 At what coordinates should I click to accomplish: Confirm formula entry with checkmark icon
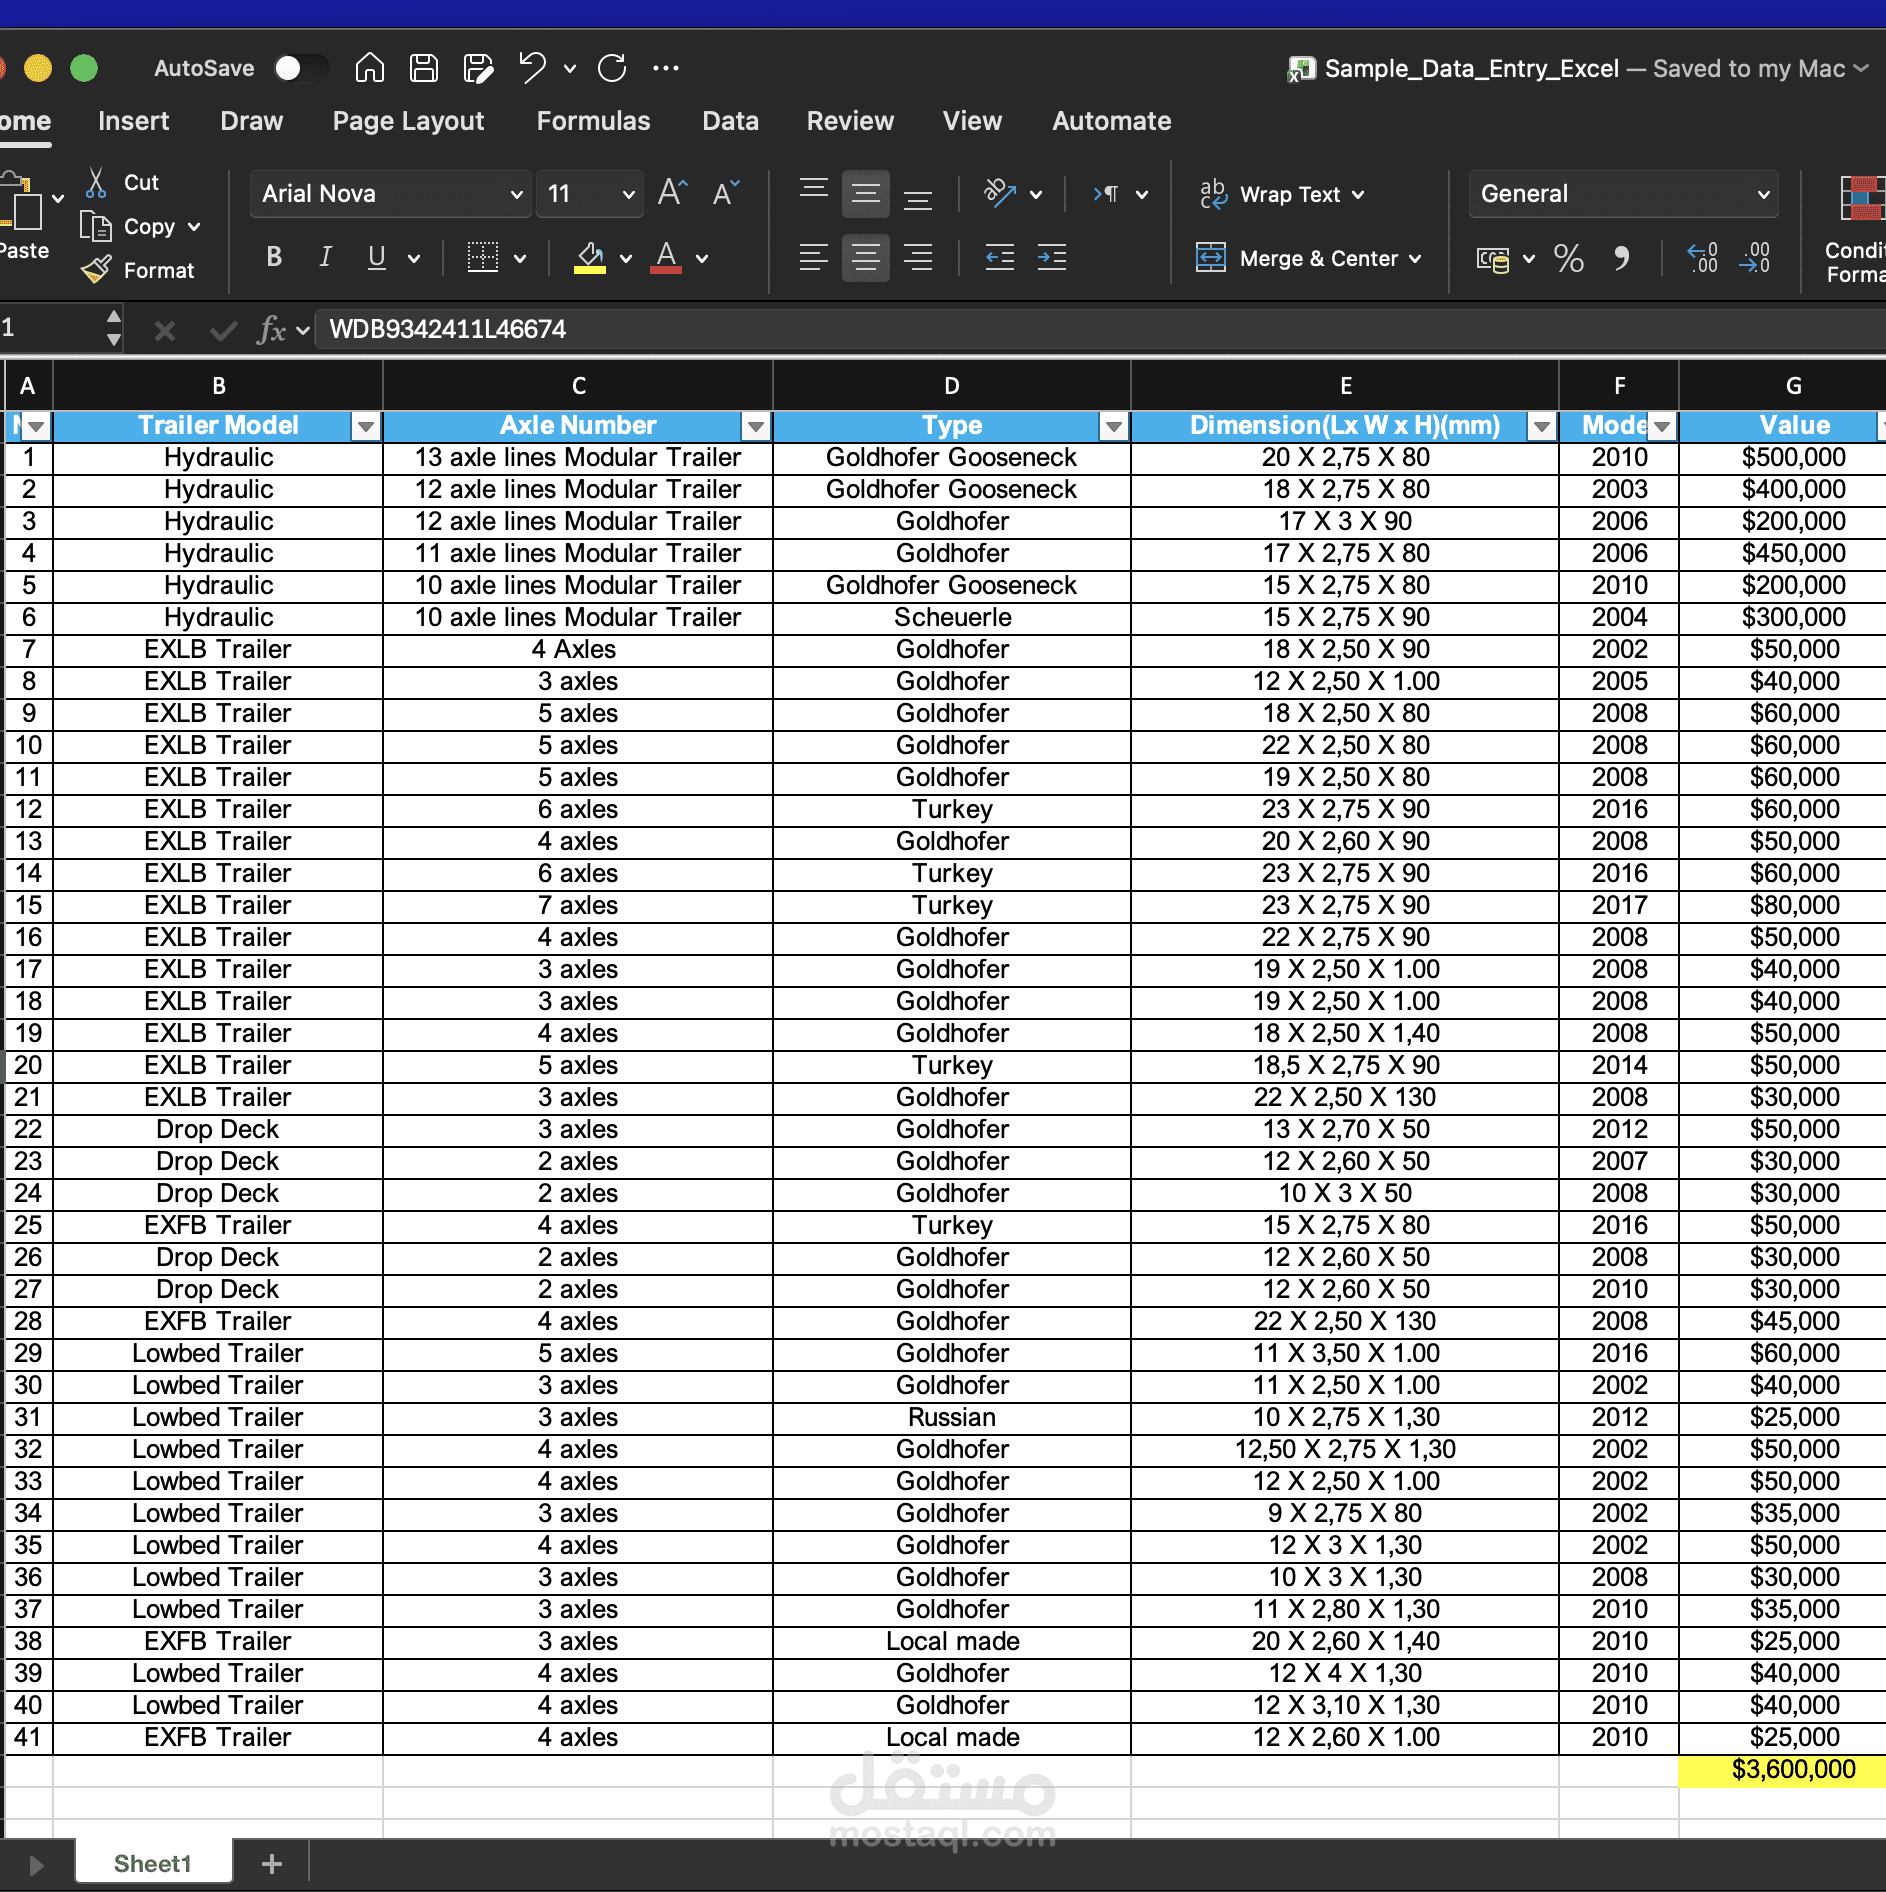pos(223,329)
